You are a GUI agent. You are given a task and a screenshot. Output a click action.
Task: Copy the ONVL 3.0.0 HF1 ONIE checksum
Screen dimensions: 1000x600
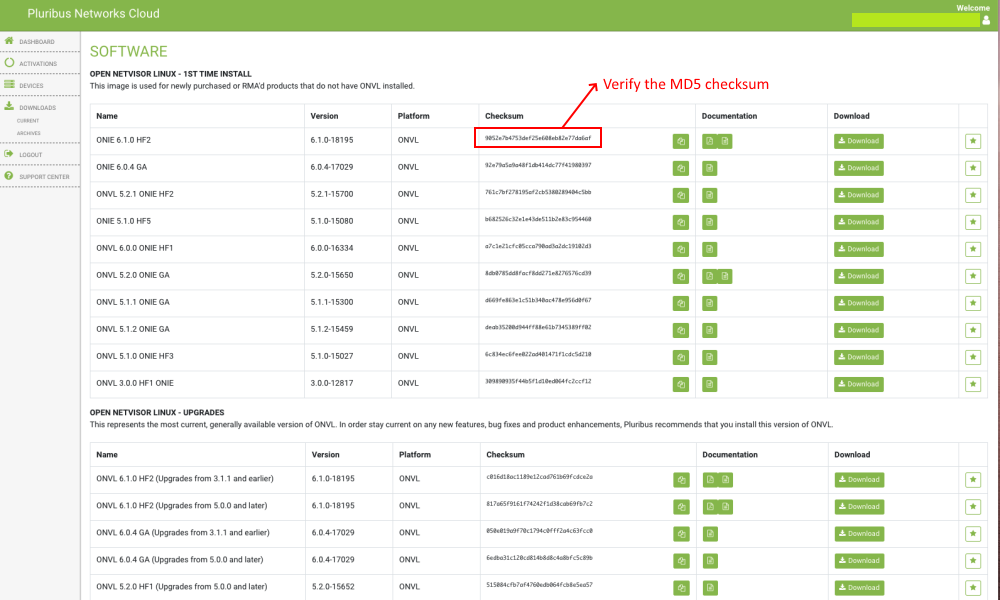[x=680, y=384]
